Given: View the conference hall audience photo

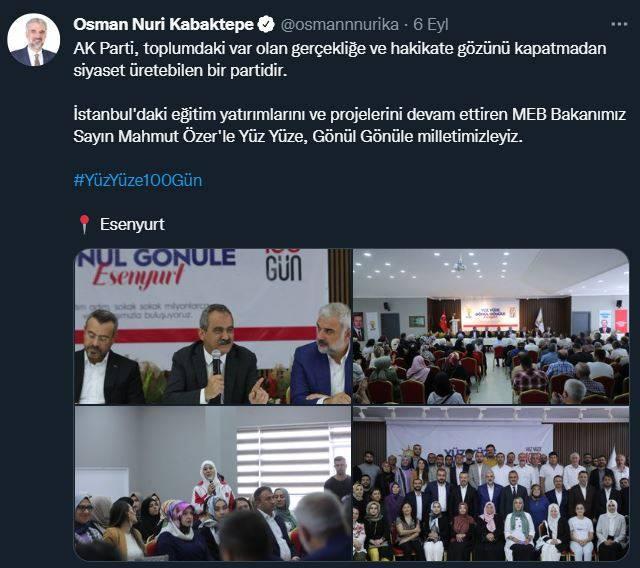Looking at the screenshot, I should point(491,326).
